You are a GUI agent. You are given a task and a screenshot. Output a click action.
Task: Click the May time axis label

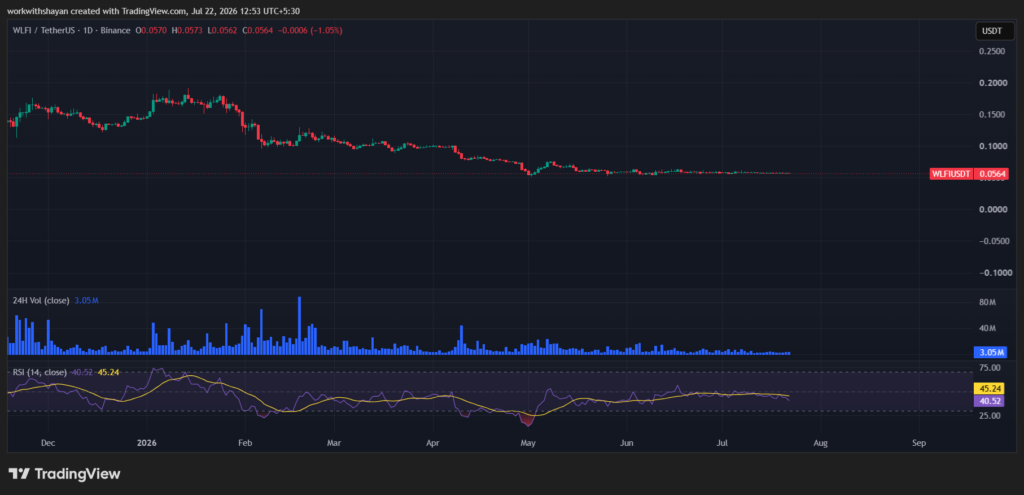click(528, 443)
